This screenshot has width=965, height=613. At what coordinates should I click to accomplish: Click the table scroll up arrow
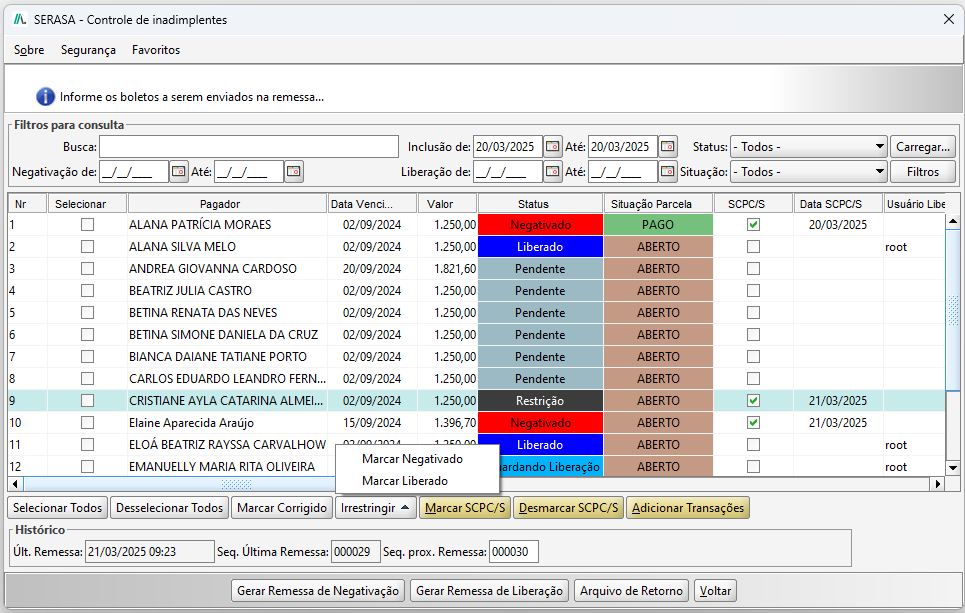click(x=953, y=221)
